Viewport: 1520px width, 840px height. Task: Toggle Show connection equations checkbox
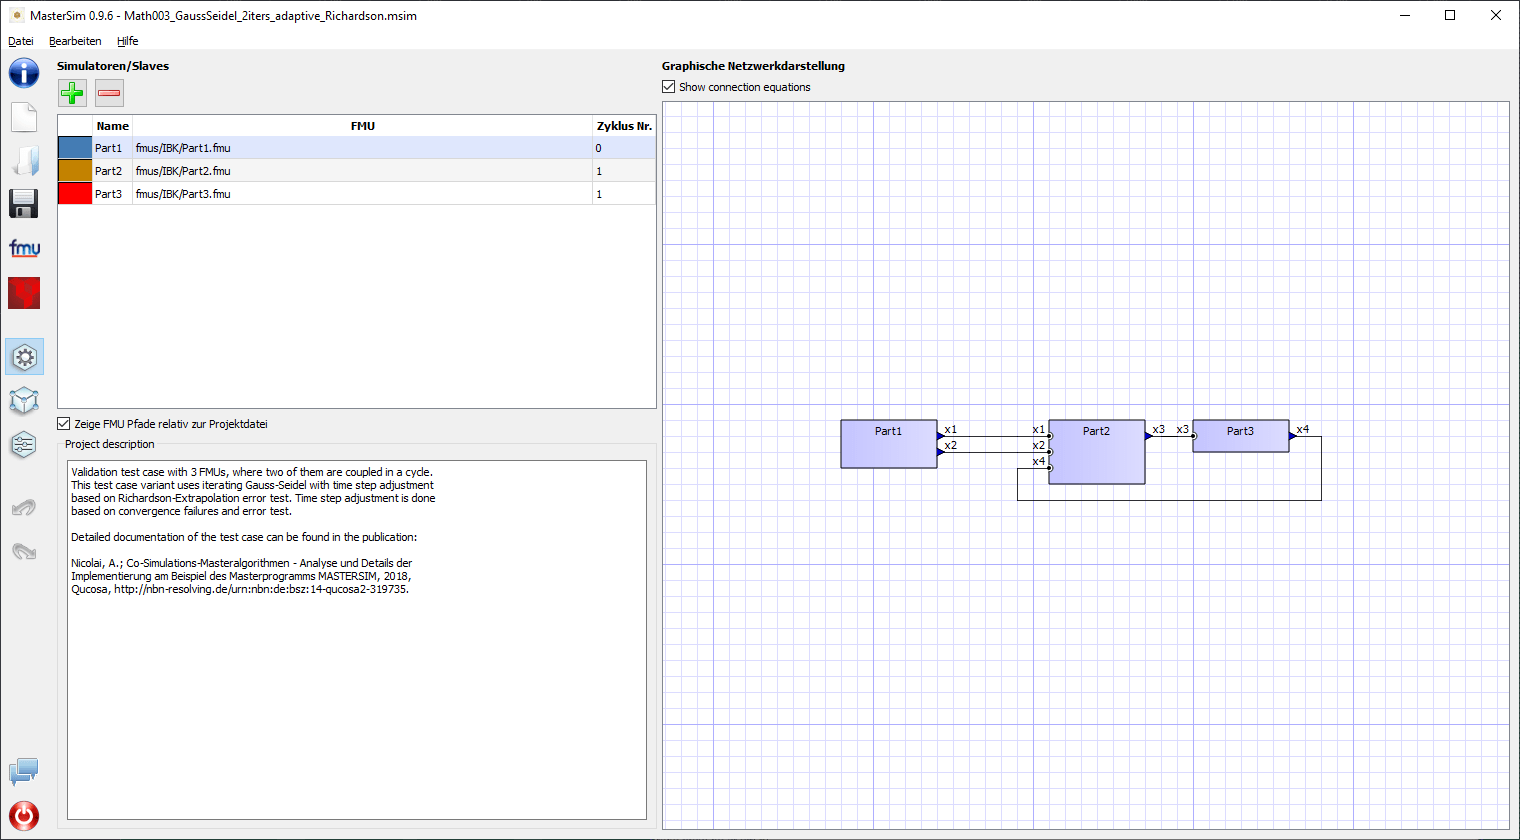(669, 87)
